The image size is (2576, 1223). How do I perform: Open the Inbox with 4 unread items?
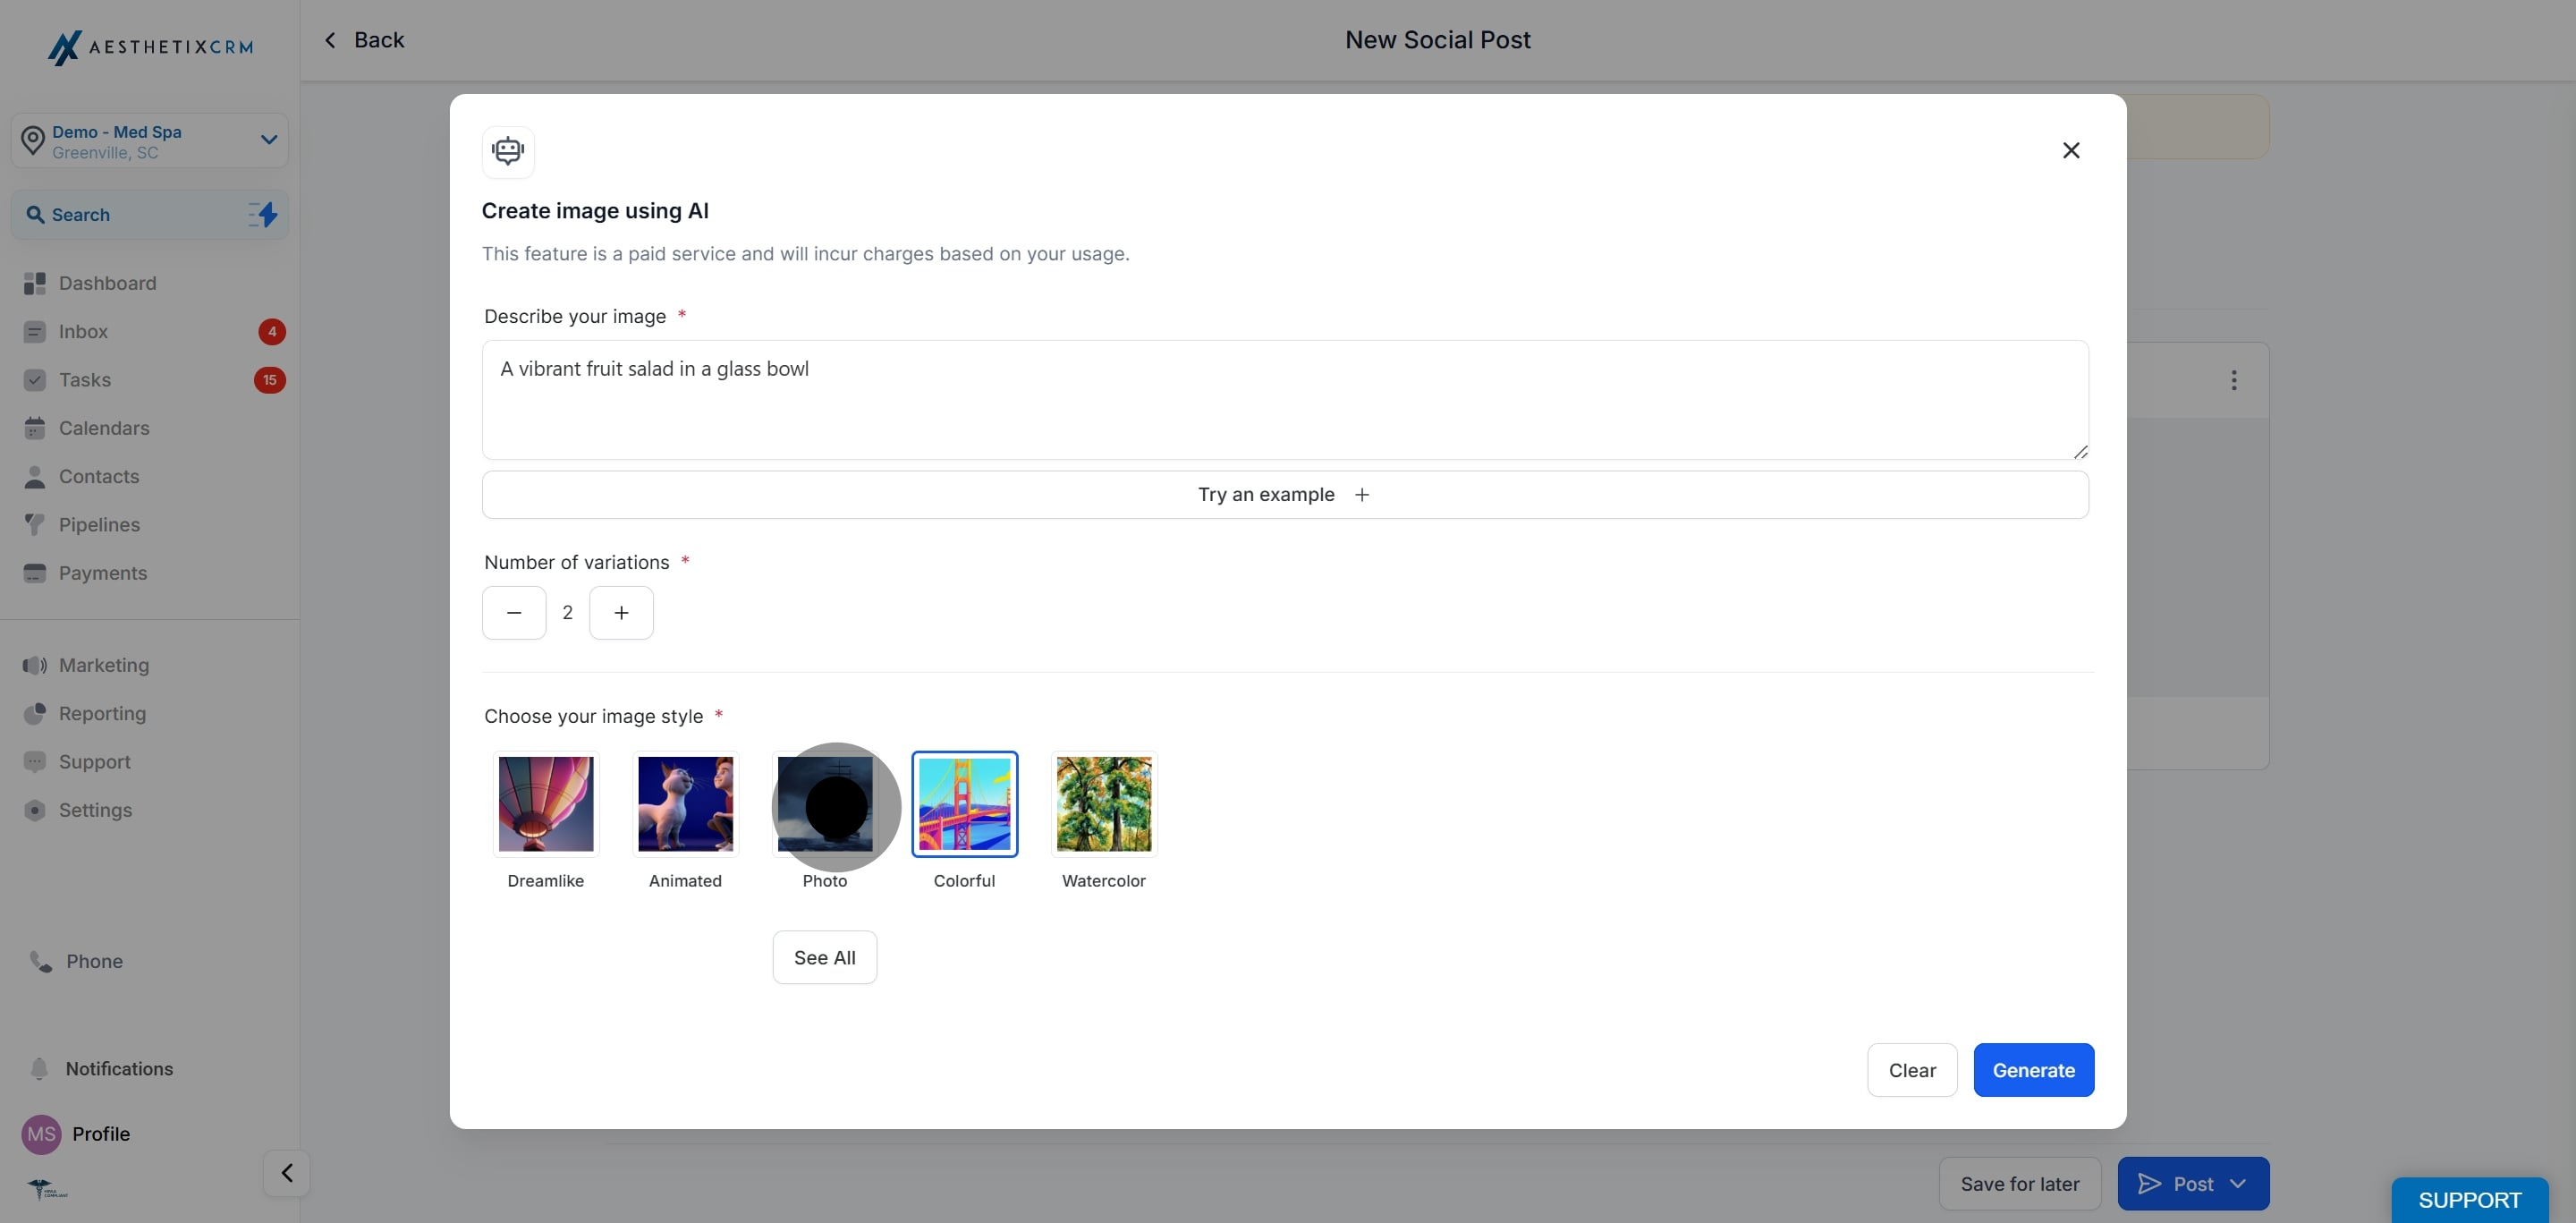pyautogui.click(x=85, y=331)
